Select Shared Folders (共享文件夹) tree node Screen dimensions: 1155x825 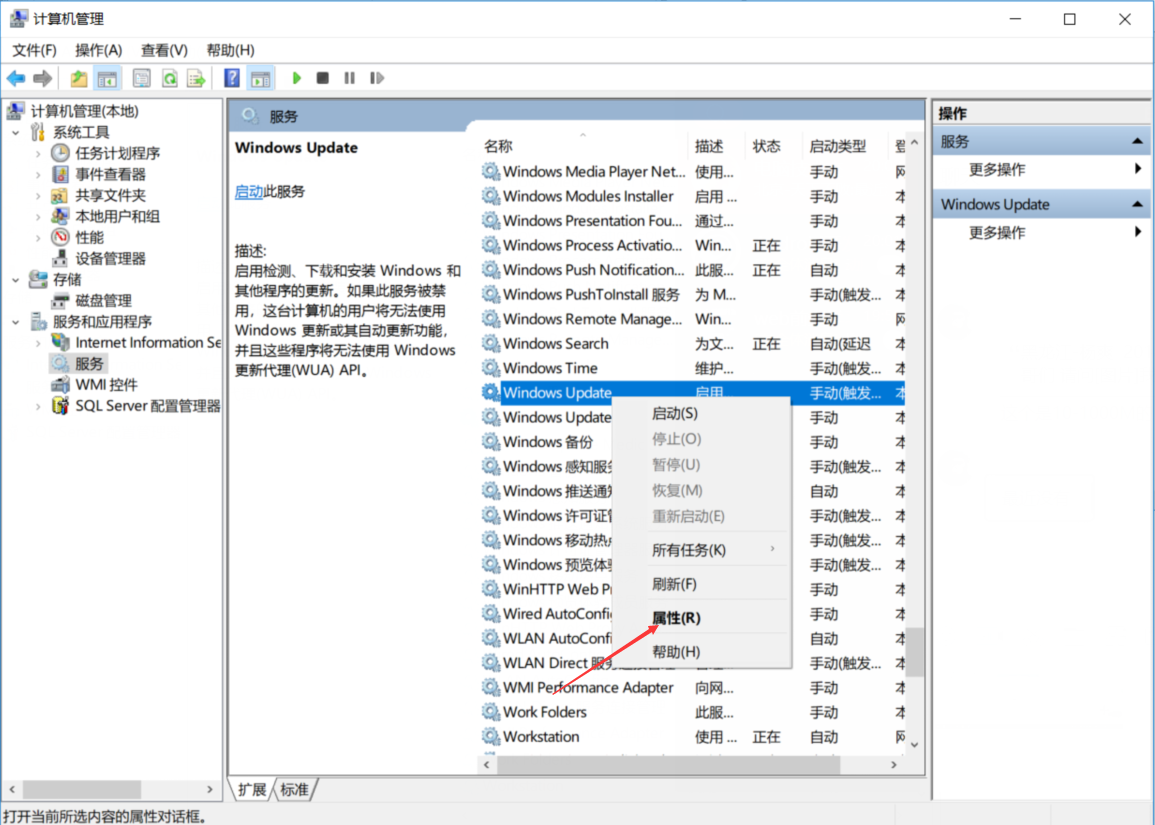(x=110, y=195)
